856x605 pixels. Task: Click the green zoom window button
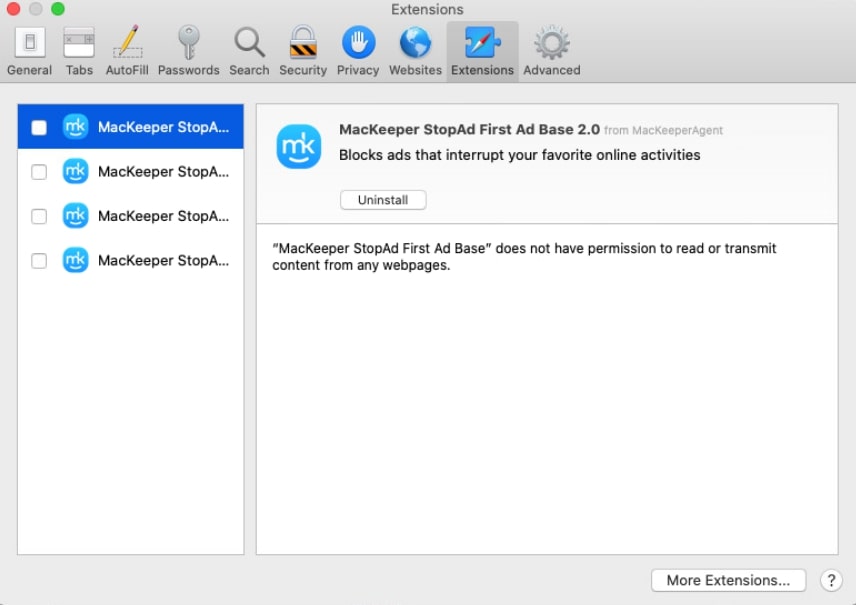click(57, 9)
